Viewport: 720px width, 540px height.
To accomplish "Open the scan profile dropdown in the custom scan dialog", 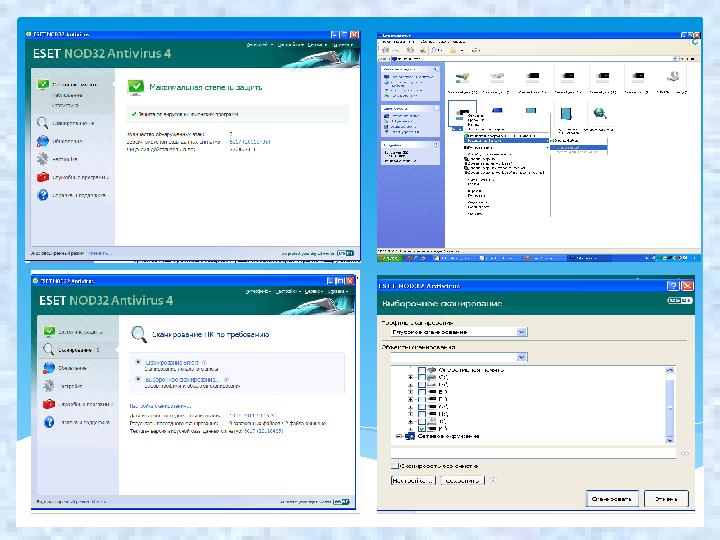I will tap(521, 332).
